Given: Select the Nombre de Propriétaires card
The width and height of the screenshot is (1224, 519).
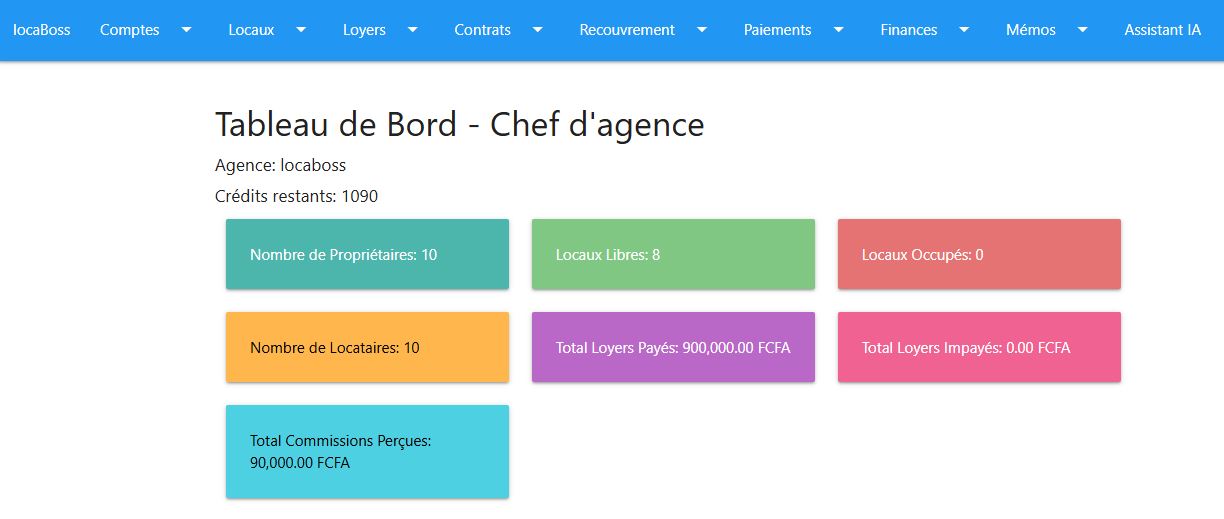Looking at the screenshot, I should (x=367, y=255).
